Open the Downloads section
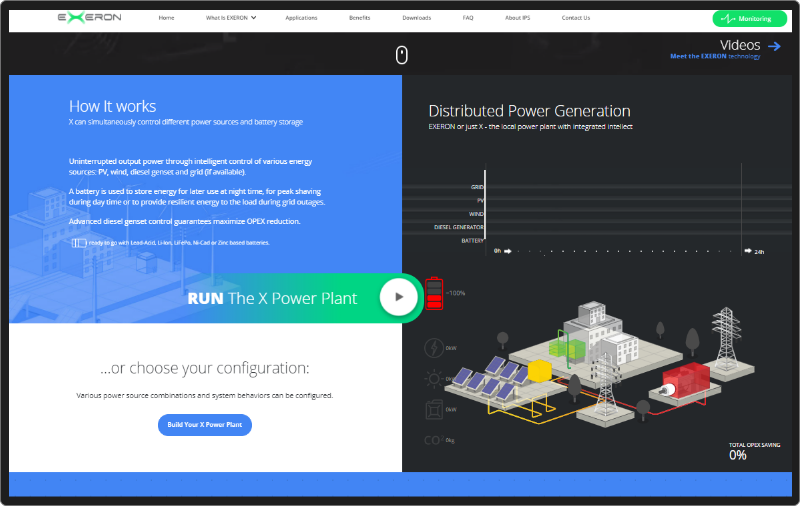 tap(416, 18)
